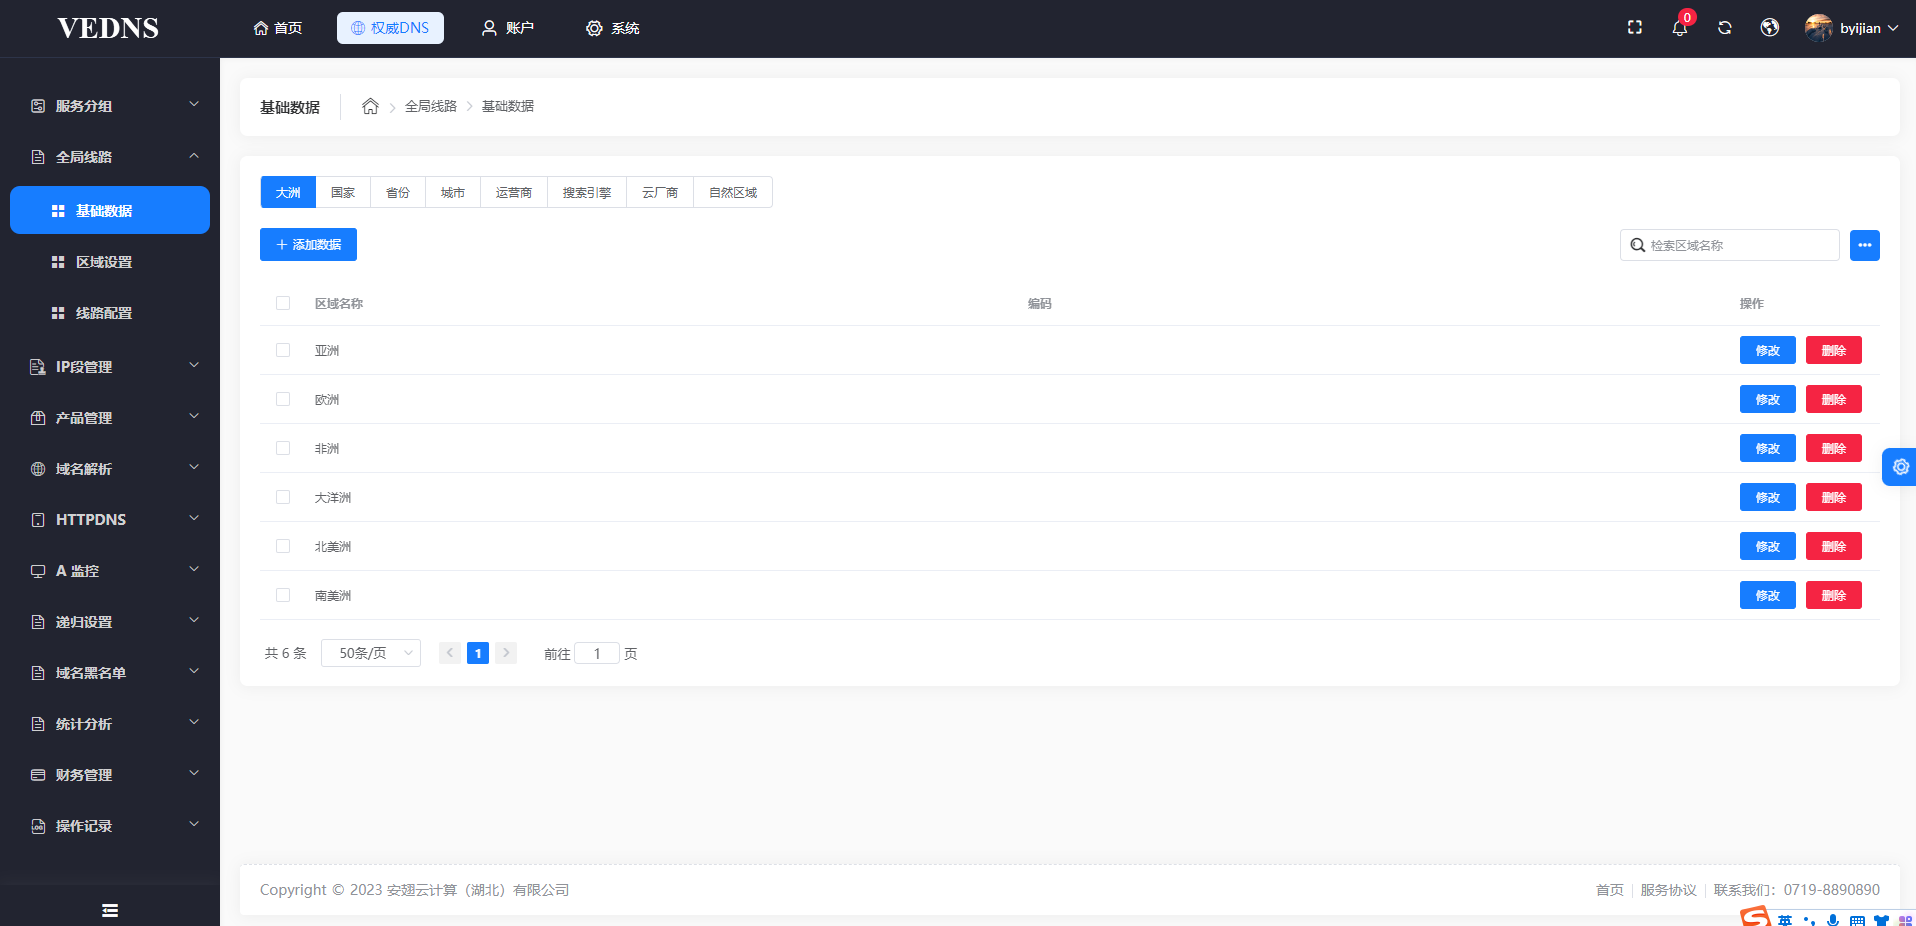Open the byijian account dropdown arrow

[x=1893, y=28]
